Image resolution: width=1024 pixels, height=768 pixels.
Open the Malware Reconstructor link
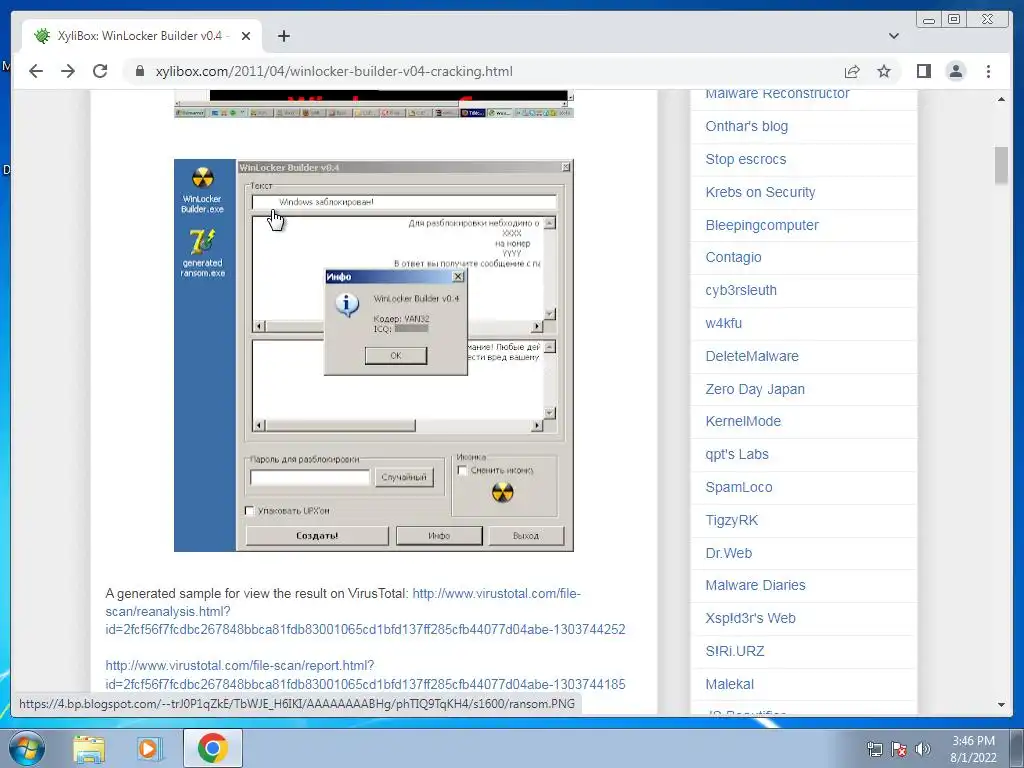tap(777, 95)
